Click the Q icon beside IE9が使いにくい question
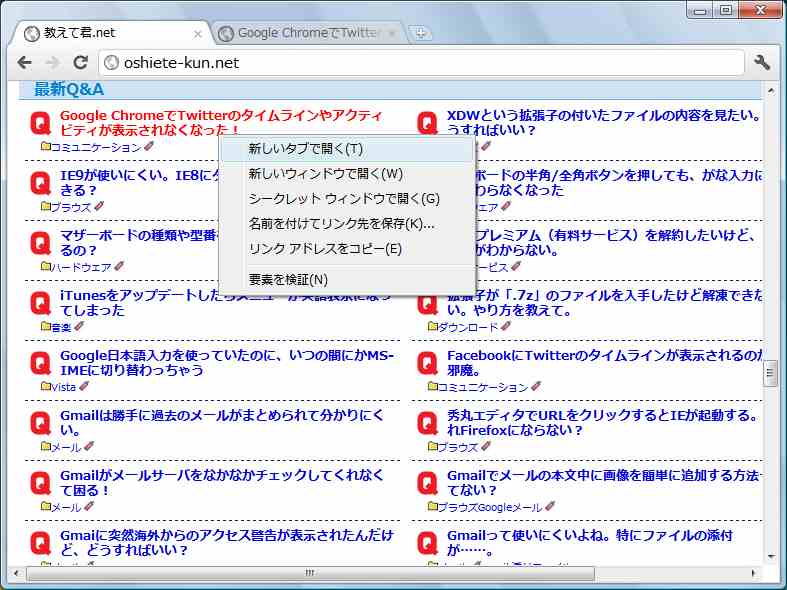Image resolution: width=787 pixels, height=590 pixels. pos(40,183)
